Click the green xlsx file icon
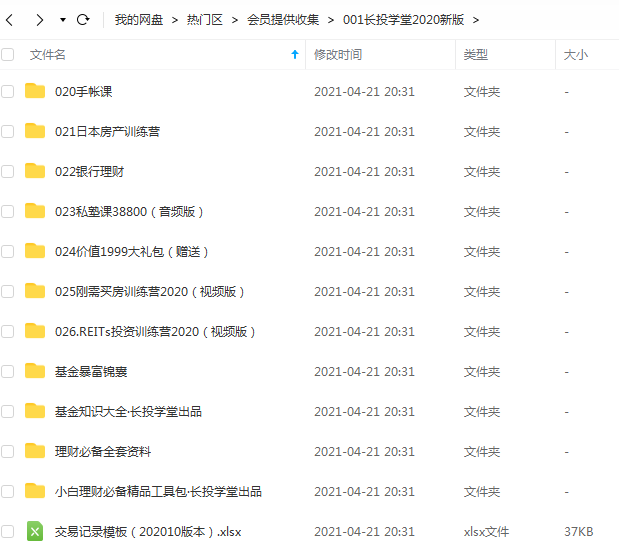Viewport: 619px width, 548px height. pyautogui.click(x=35, y=531)
